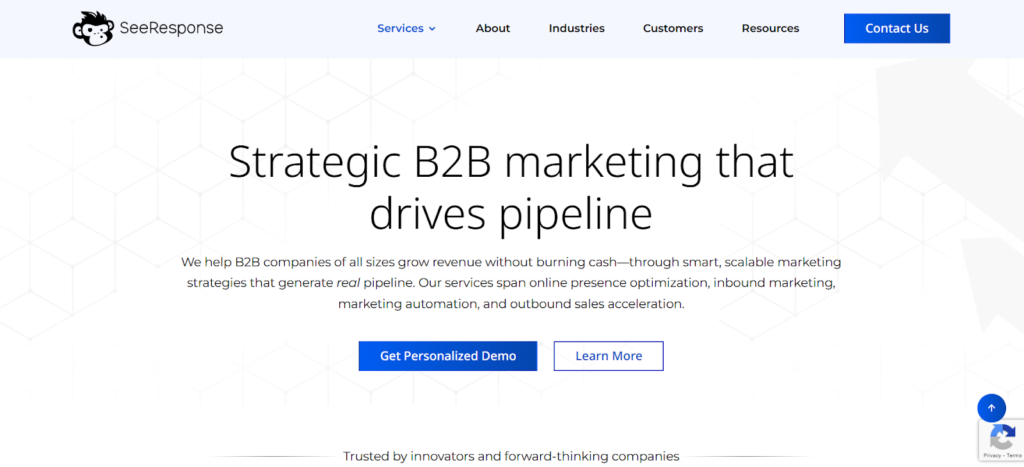
Task: Click the SeeResponse monkey logo icon
Action: click(x=94, y=29)
